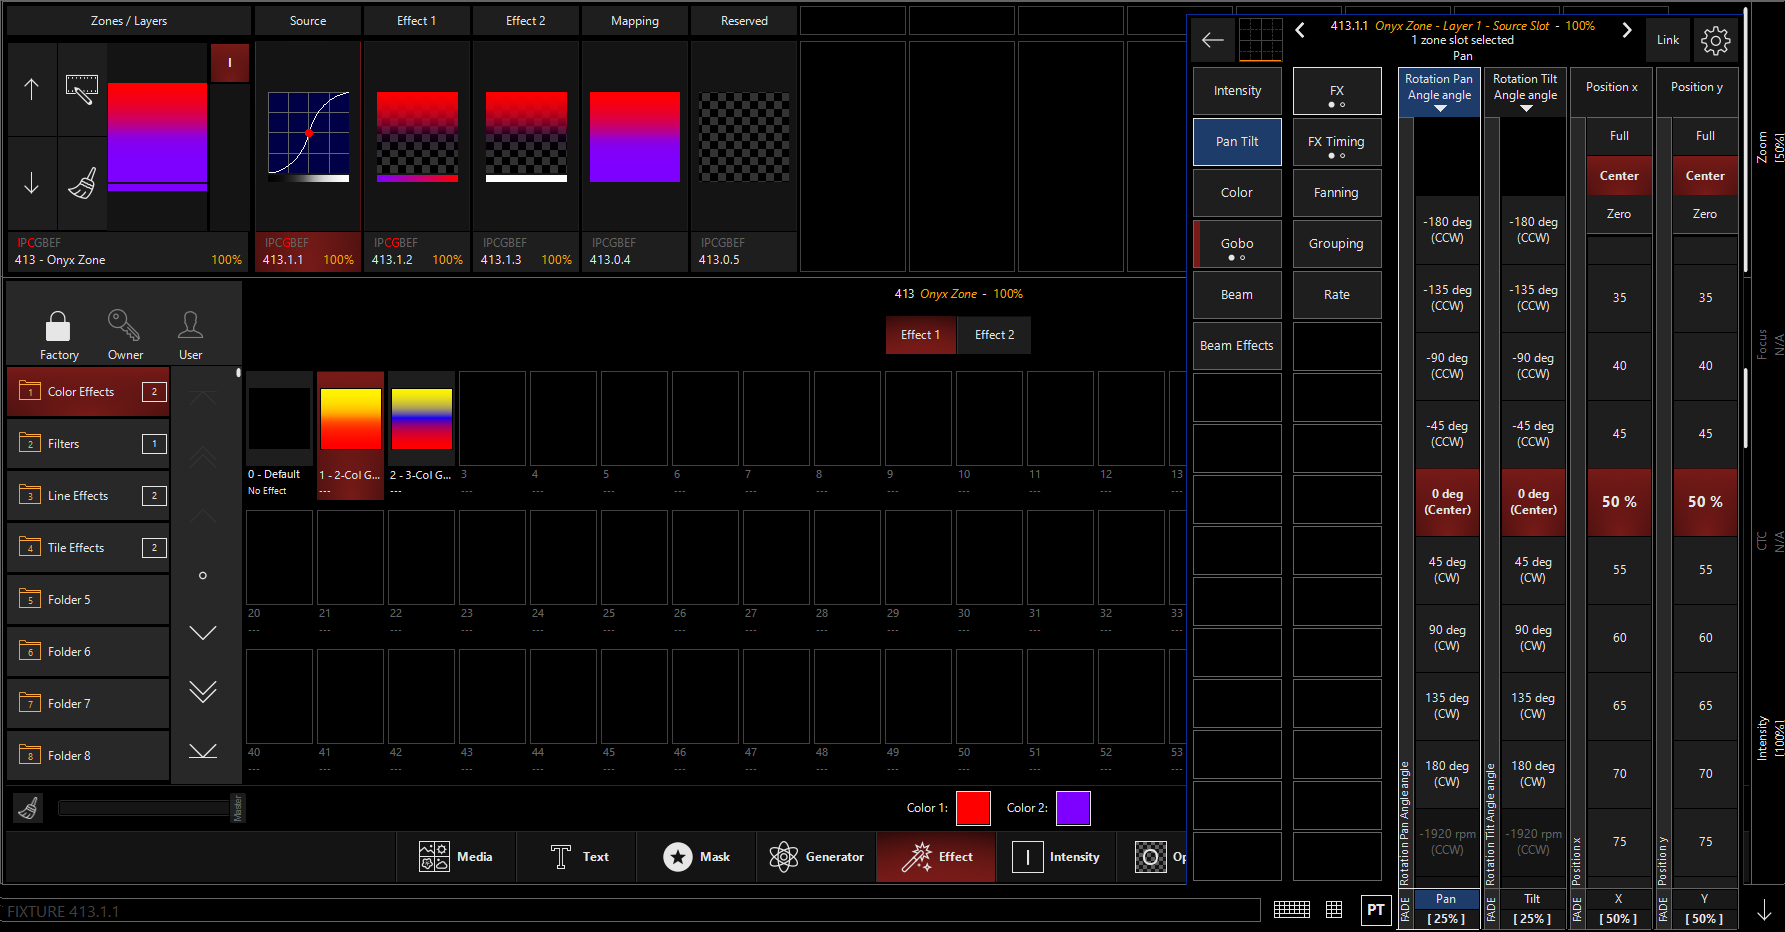
Task: Click the back arrow in parameter panel
Action: pyautogui.click(x=1213, y=40)
